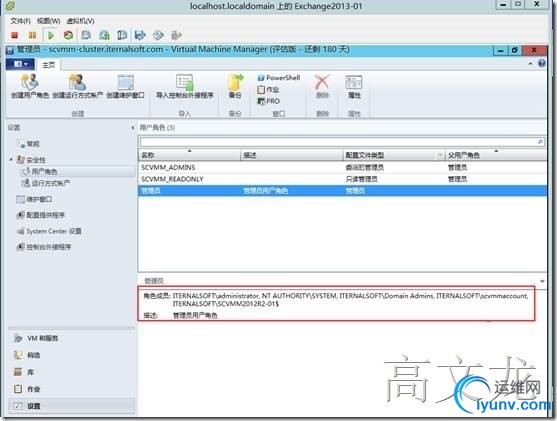This screenshot has width=557, height=421.
Task: Open the VM 和服务 workspace
Action: point(71,338)
